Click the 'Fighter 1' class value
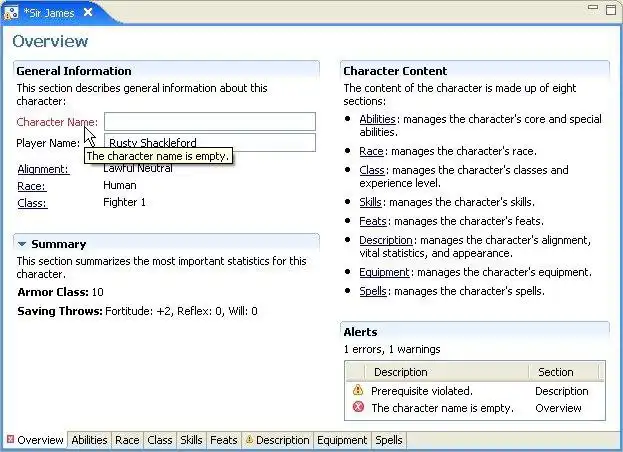The width and height of the screenshot is (623, 452). point(124,203)
